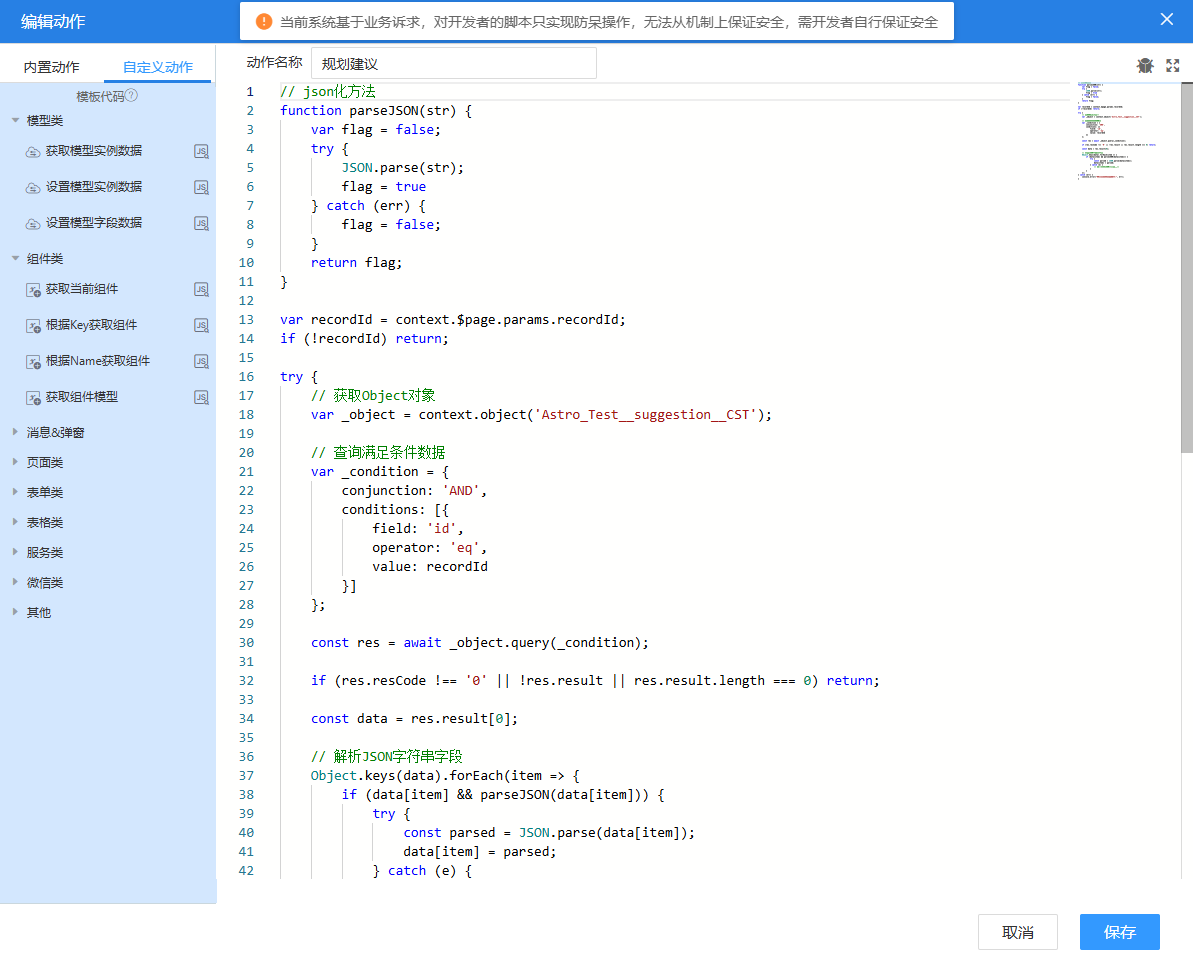
Task: Collapse the 组件类 category
Action: 15,259
